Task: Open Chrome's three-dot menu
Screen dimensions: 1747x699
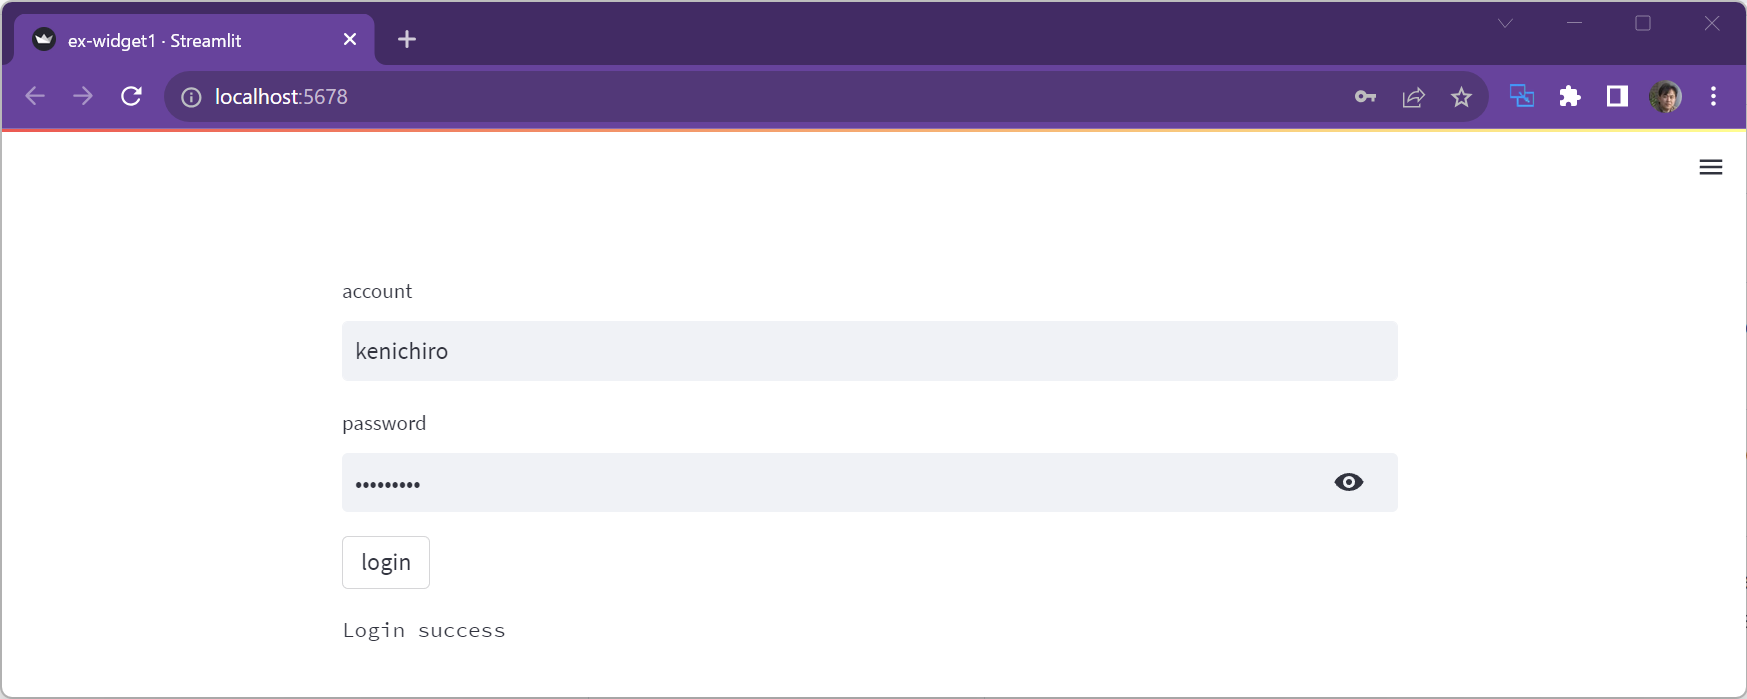Action: (x=1713, y=96)
